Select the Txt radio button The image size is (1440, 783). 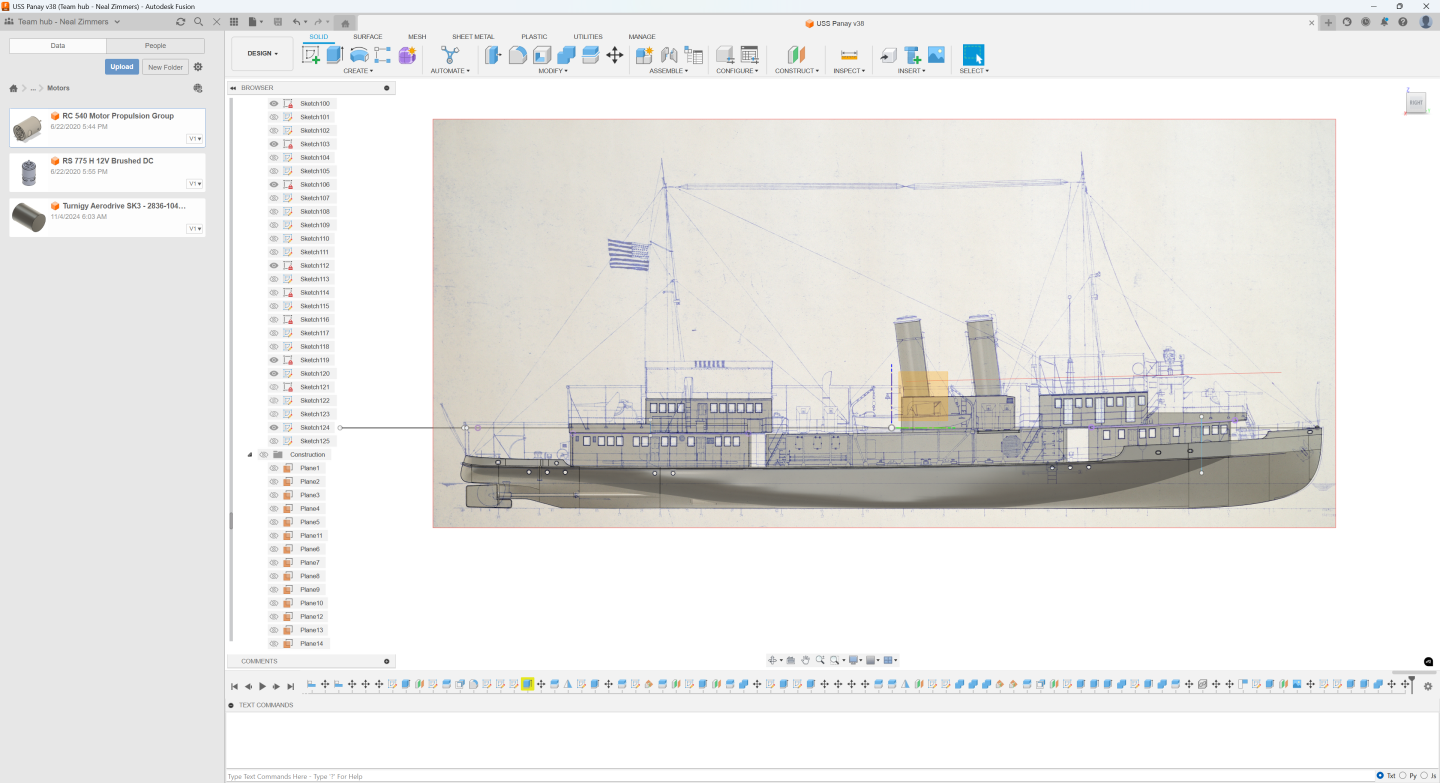point(1381,775)
